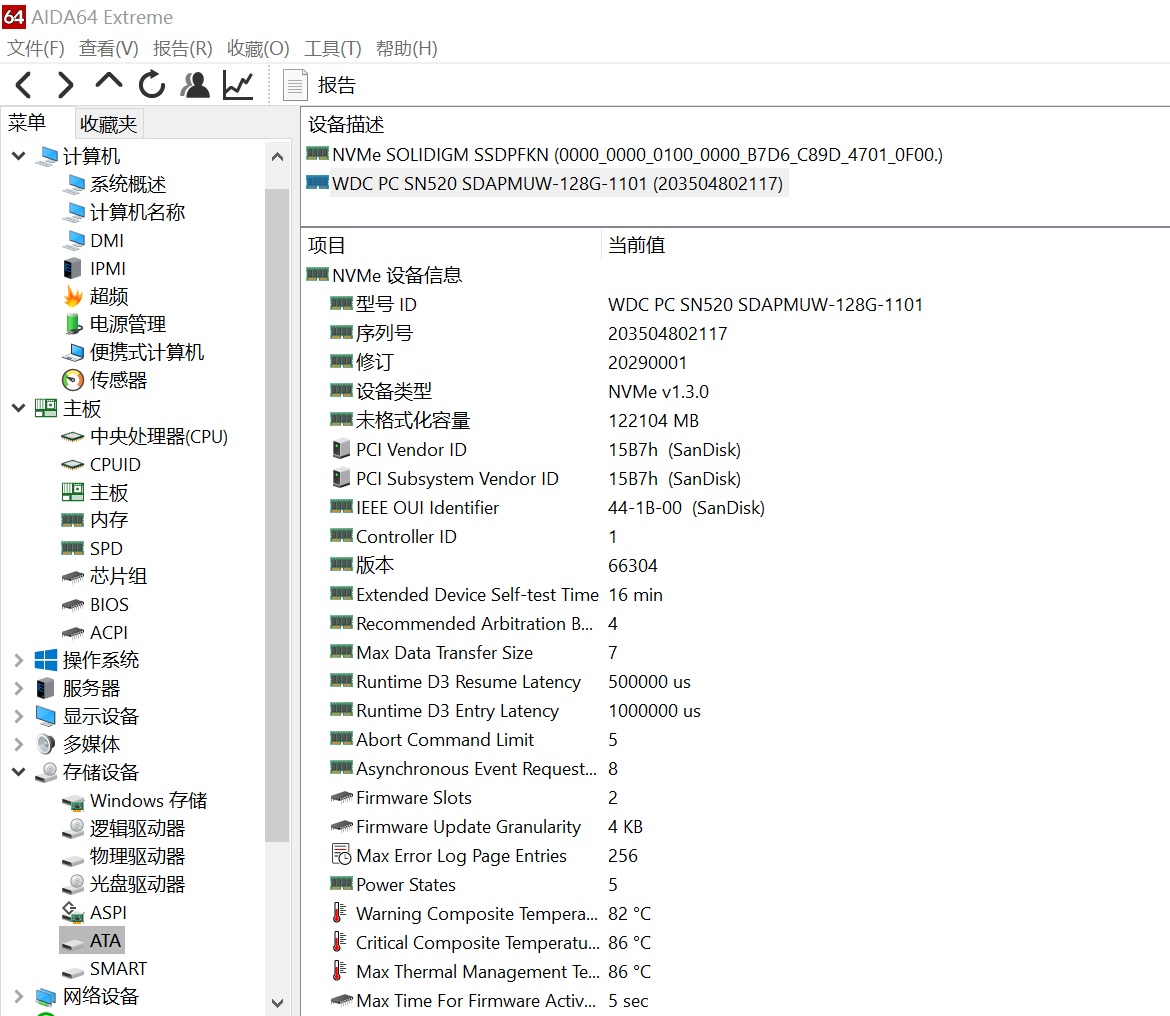Expand the 多媒体 tree node
1170x1016 pixels.
[19, 744]
